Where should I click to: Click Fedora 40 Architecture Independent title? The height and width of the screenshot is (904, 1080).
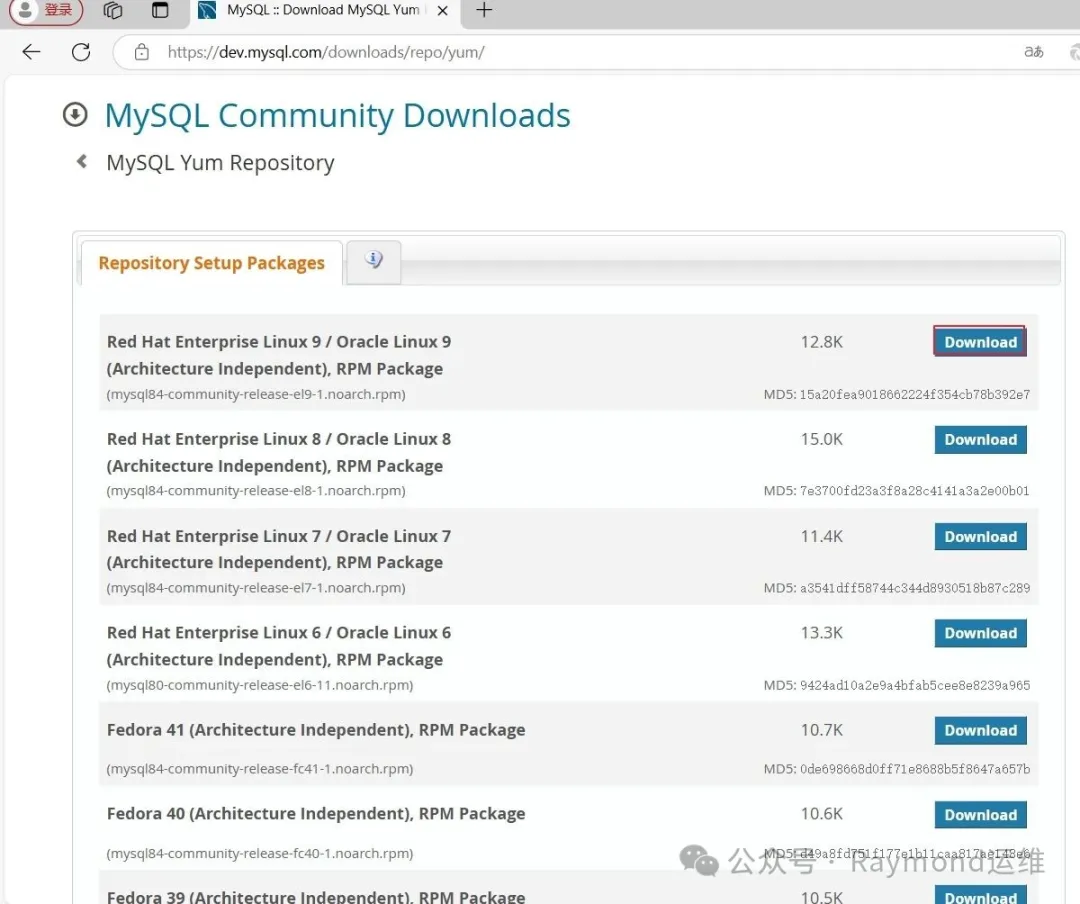tap(316, 814)
